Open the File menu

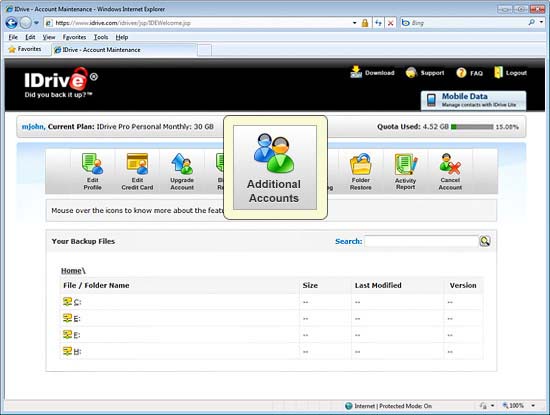coord(13,37)
